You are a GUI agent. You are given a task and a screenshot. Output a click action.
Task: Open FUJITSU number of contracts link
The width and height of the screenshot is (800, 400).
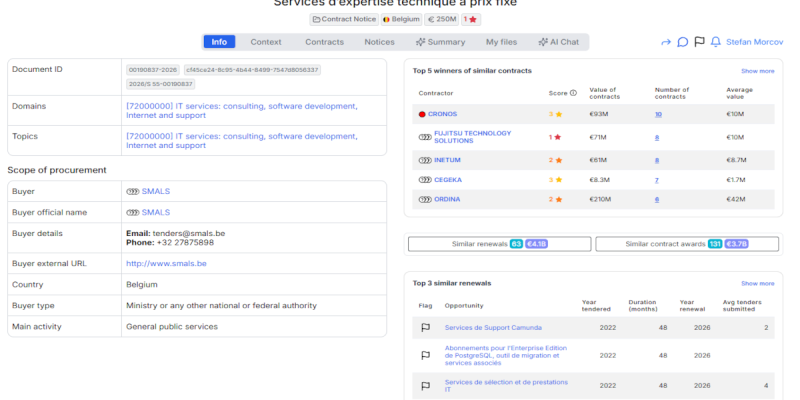point(657,137)
